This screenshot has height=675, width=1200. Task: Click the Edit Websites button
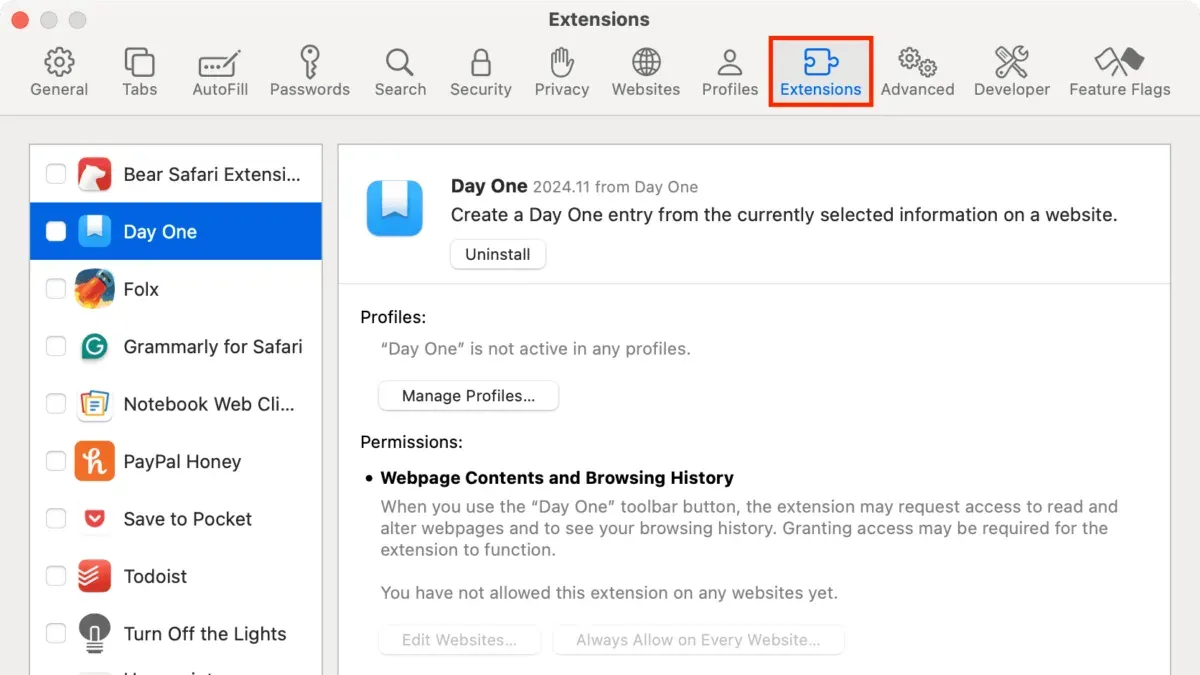click(460, 640)
